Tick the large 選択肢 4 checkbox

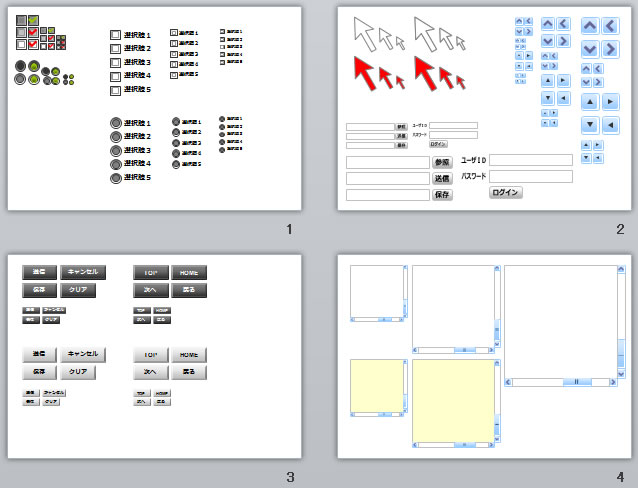[x=115, y=76]
